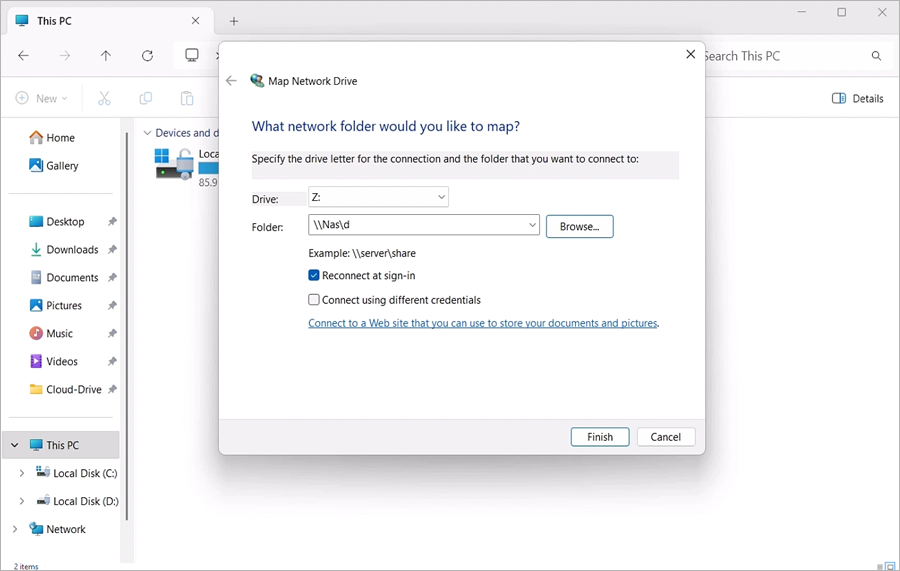Open the New item menu

(x=41, y=98)
